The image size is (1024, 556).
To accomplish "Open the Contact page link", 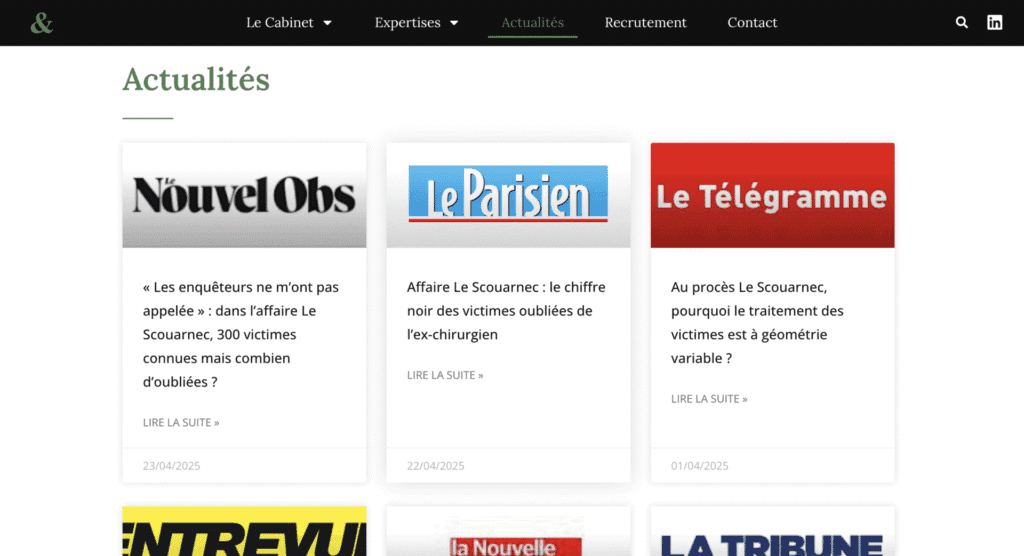I will [x=752, y=22].
